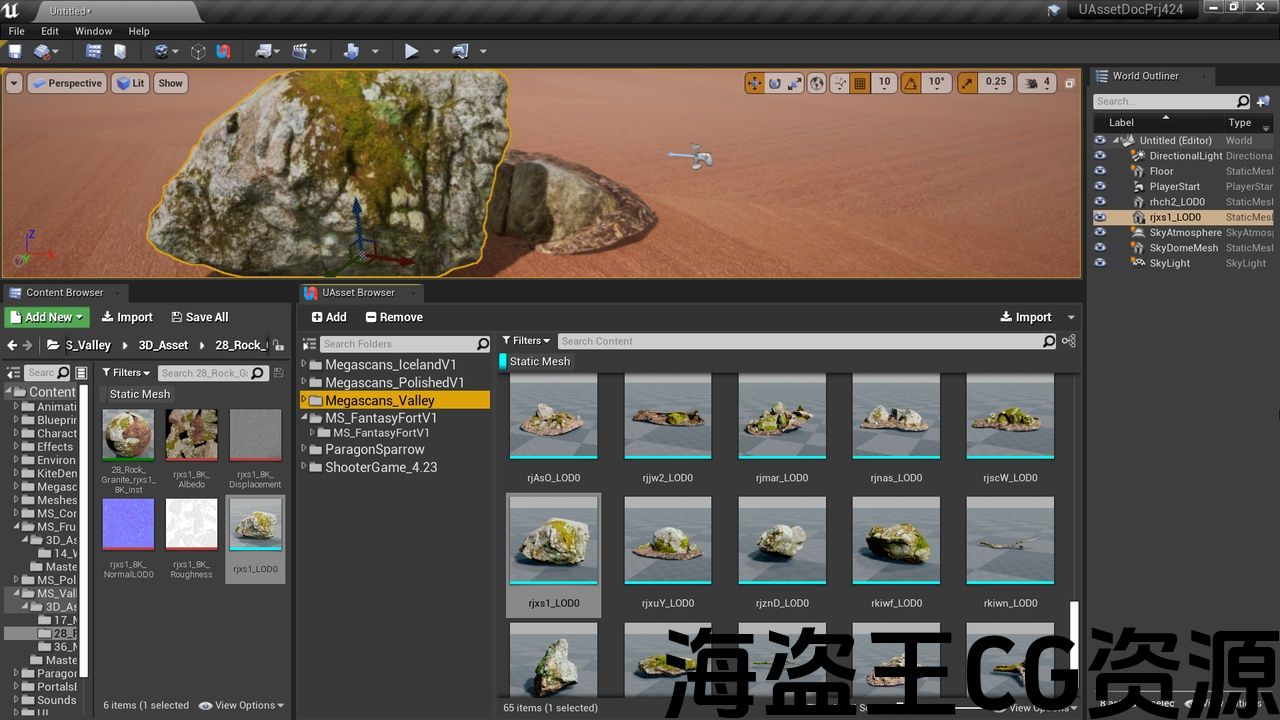
Task: Click the world coordinate globe icon
Action: click(817, 84)
